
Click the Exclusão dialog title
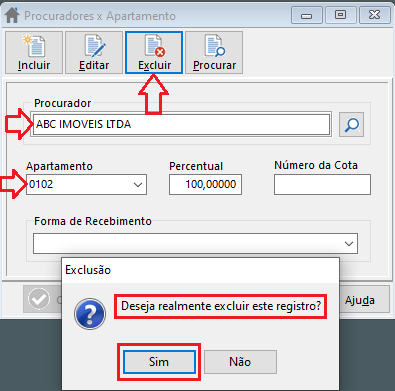[x=88, y=270]
